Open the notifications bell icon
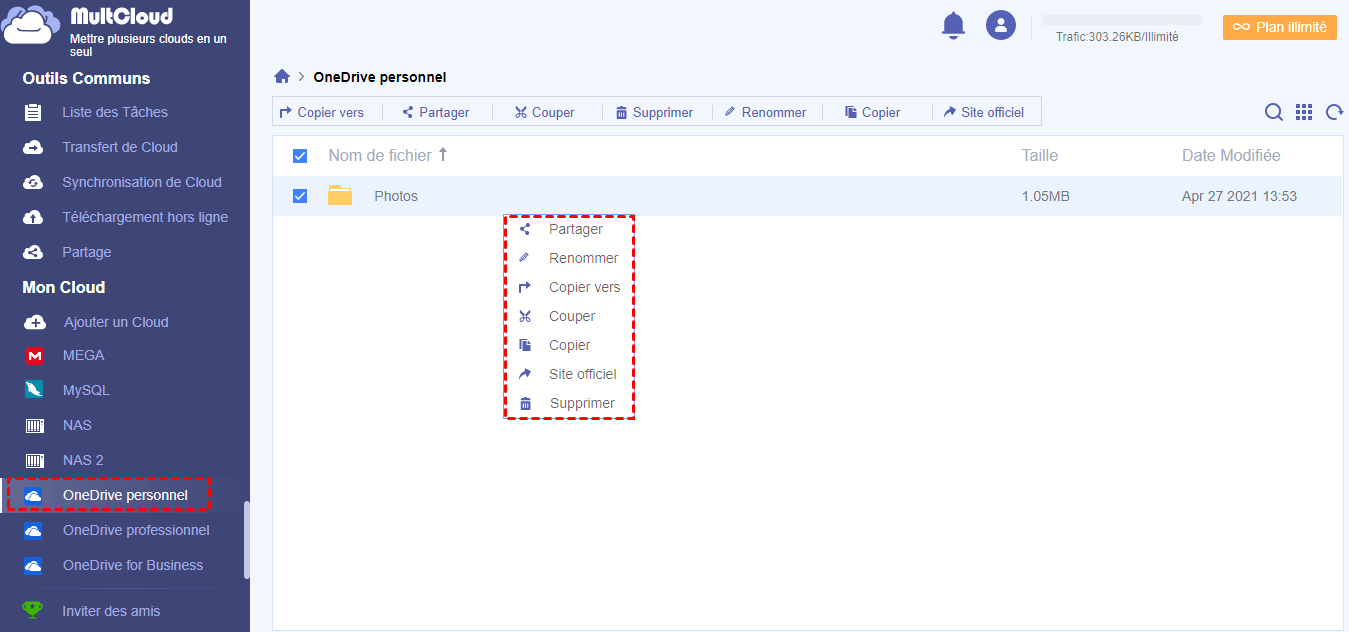The height and width of the screenshot is (632, 1349). [953, 26]
